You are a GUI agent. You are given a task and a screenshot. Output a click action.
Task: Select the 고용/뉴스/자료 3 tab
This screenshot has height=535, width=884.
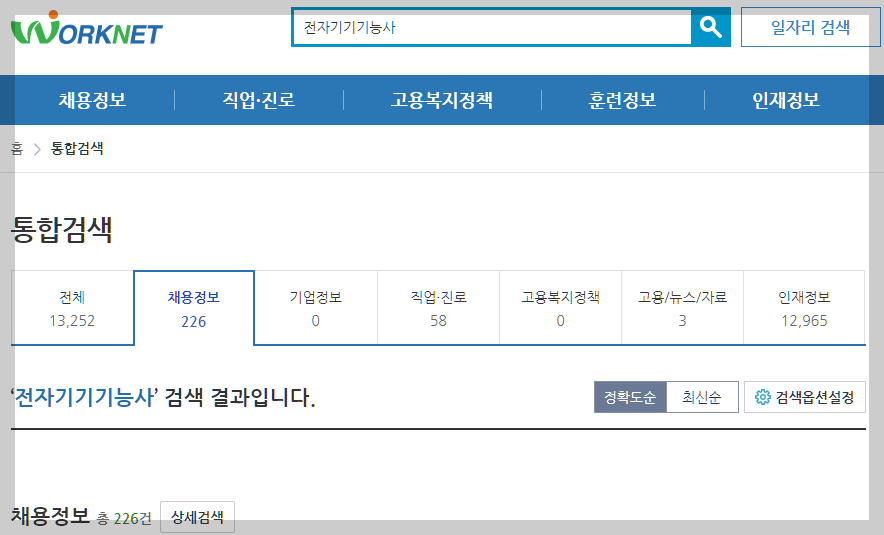[682, 308]
